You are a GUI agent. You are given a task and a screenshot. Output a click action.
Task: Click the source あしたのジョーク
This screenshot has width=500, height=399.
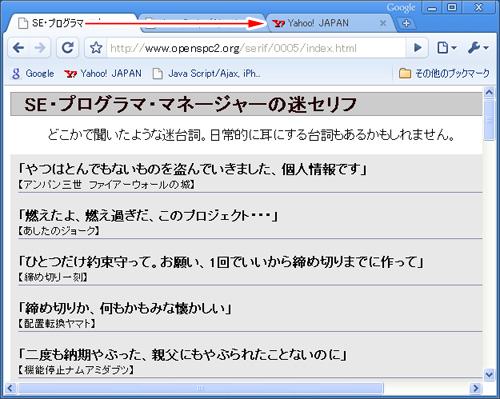59,231
